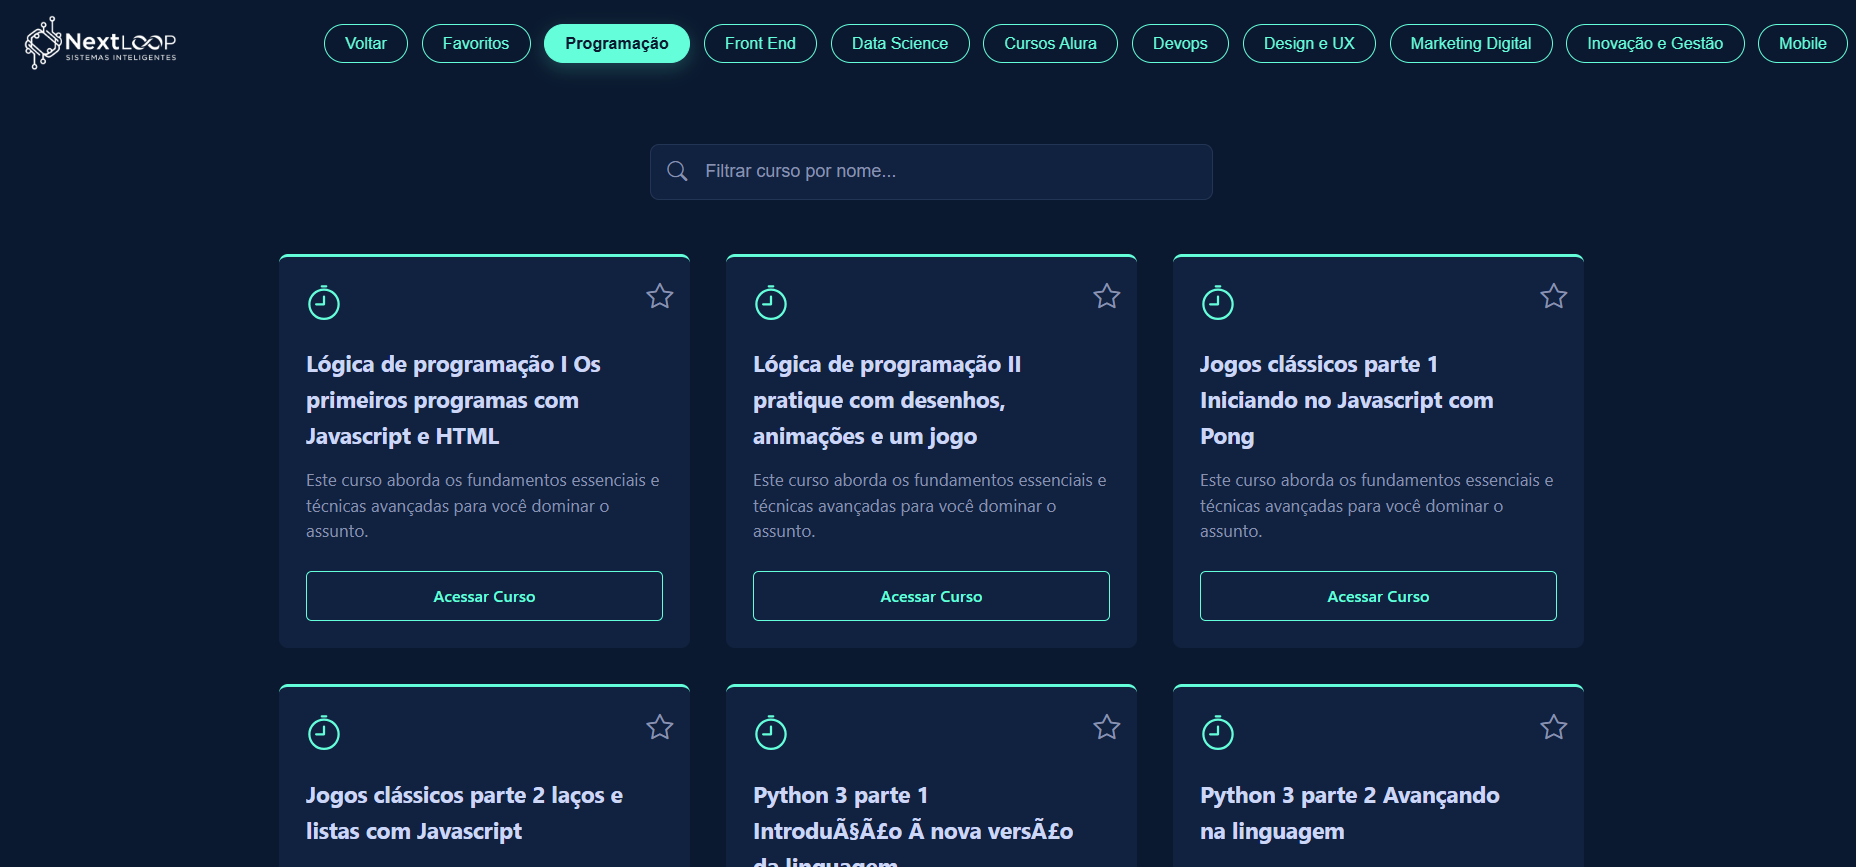Click clock icon on Lógica de programação II card

771,302
